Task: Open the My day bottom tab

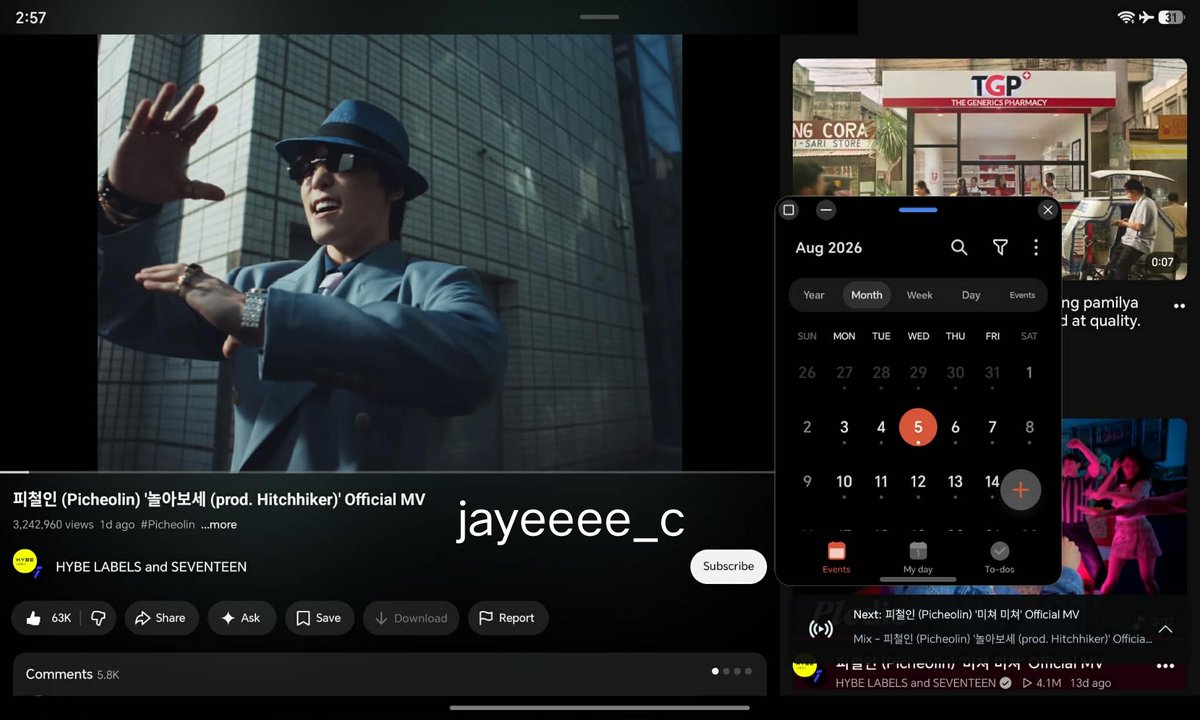Action: click(x=918, y=557)
